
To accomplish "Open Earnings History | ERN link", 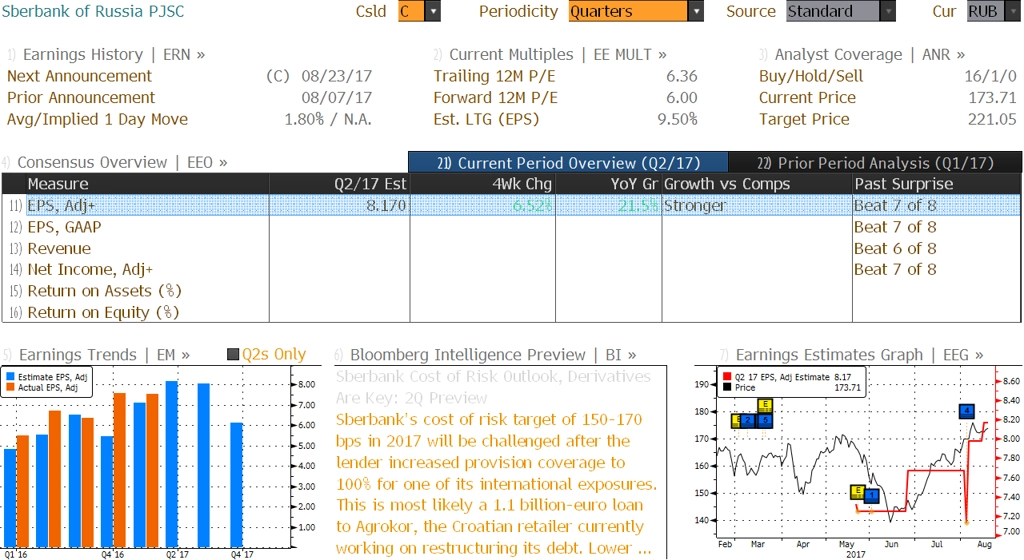I will click(x=114, y=55).
